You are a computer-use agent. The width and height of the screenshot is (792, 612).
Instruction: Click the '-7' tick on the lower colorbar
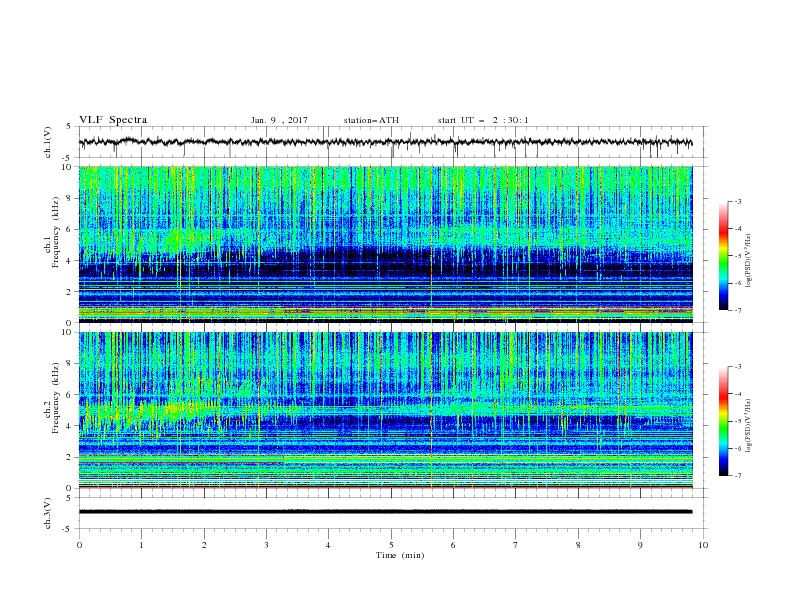tap(737, 476)
